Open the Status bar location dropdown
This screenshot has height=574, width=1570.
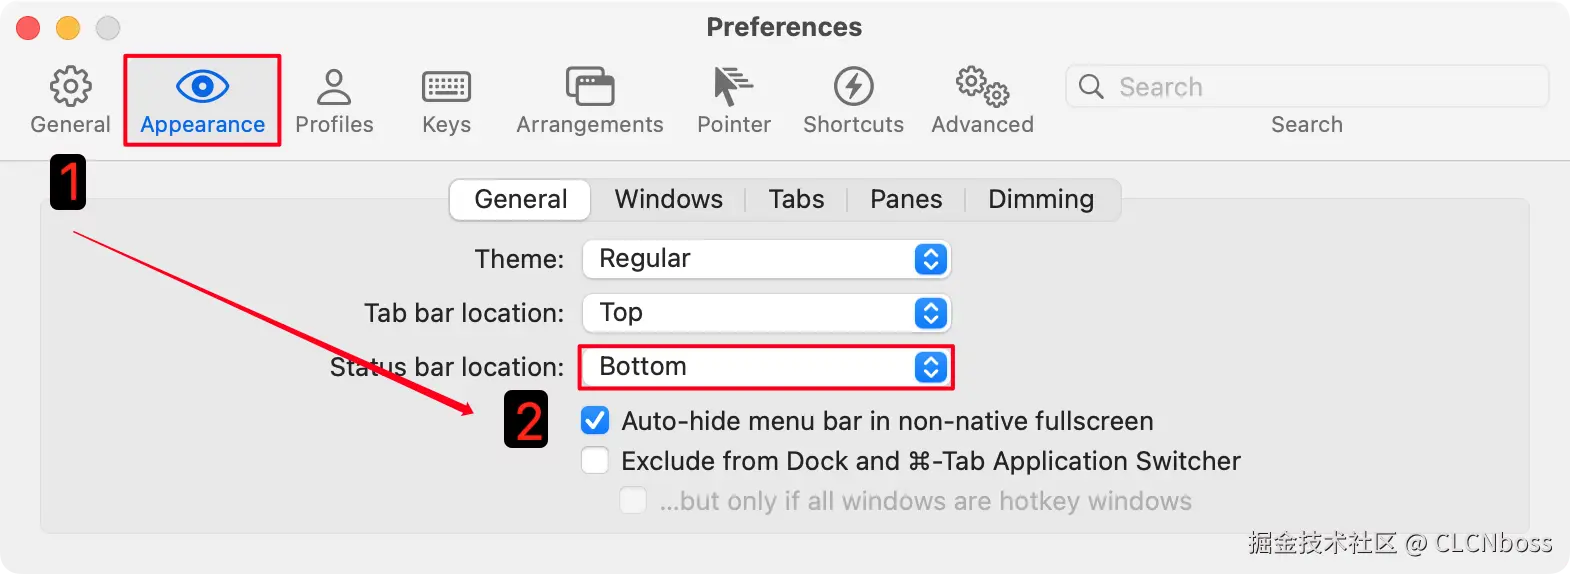(766, 367)
